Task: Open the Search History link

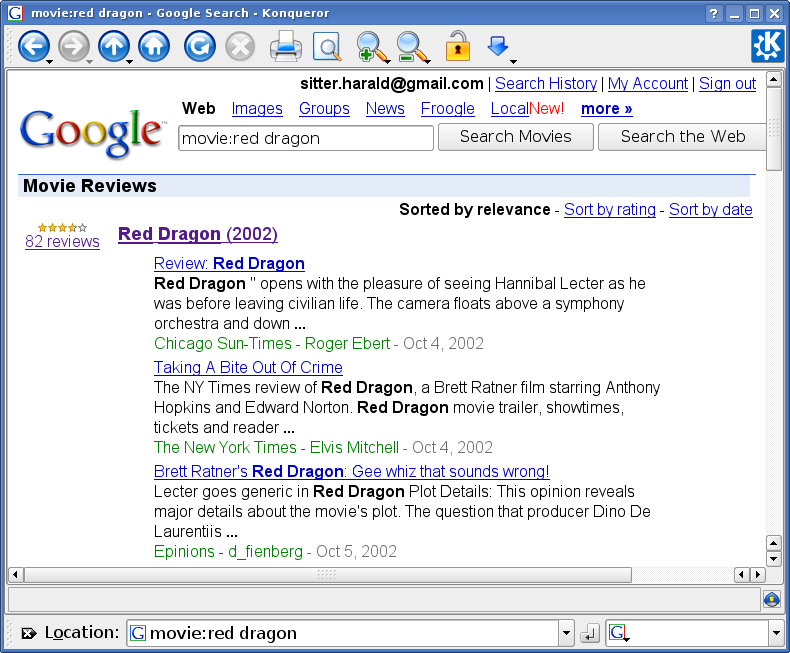Action: point(546,84)
